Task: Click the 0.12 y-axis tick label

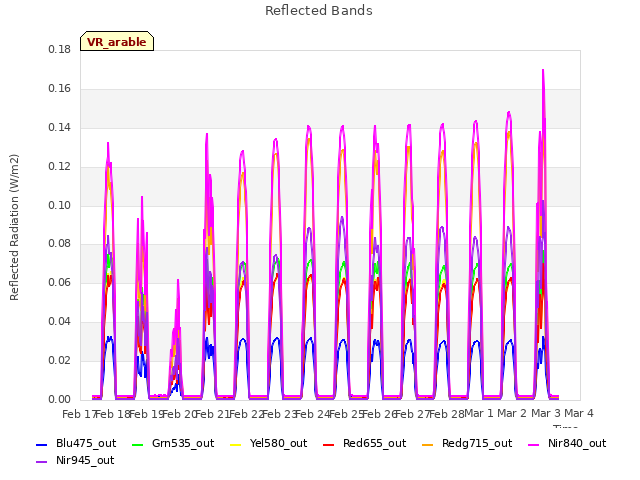Action: click(60, 167)
